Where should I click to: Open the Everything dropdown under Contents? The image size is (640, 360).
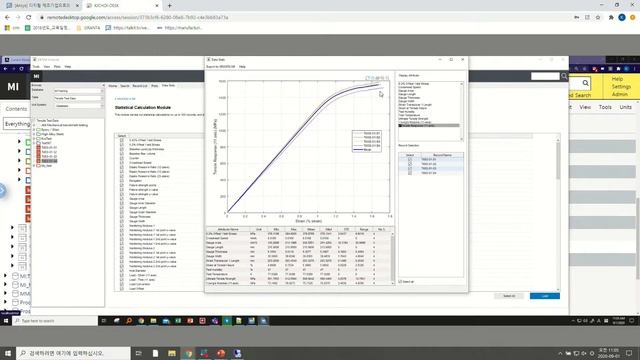click(17, 124)
